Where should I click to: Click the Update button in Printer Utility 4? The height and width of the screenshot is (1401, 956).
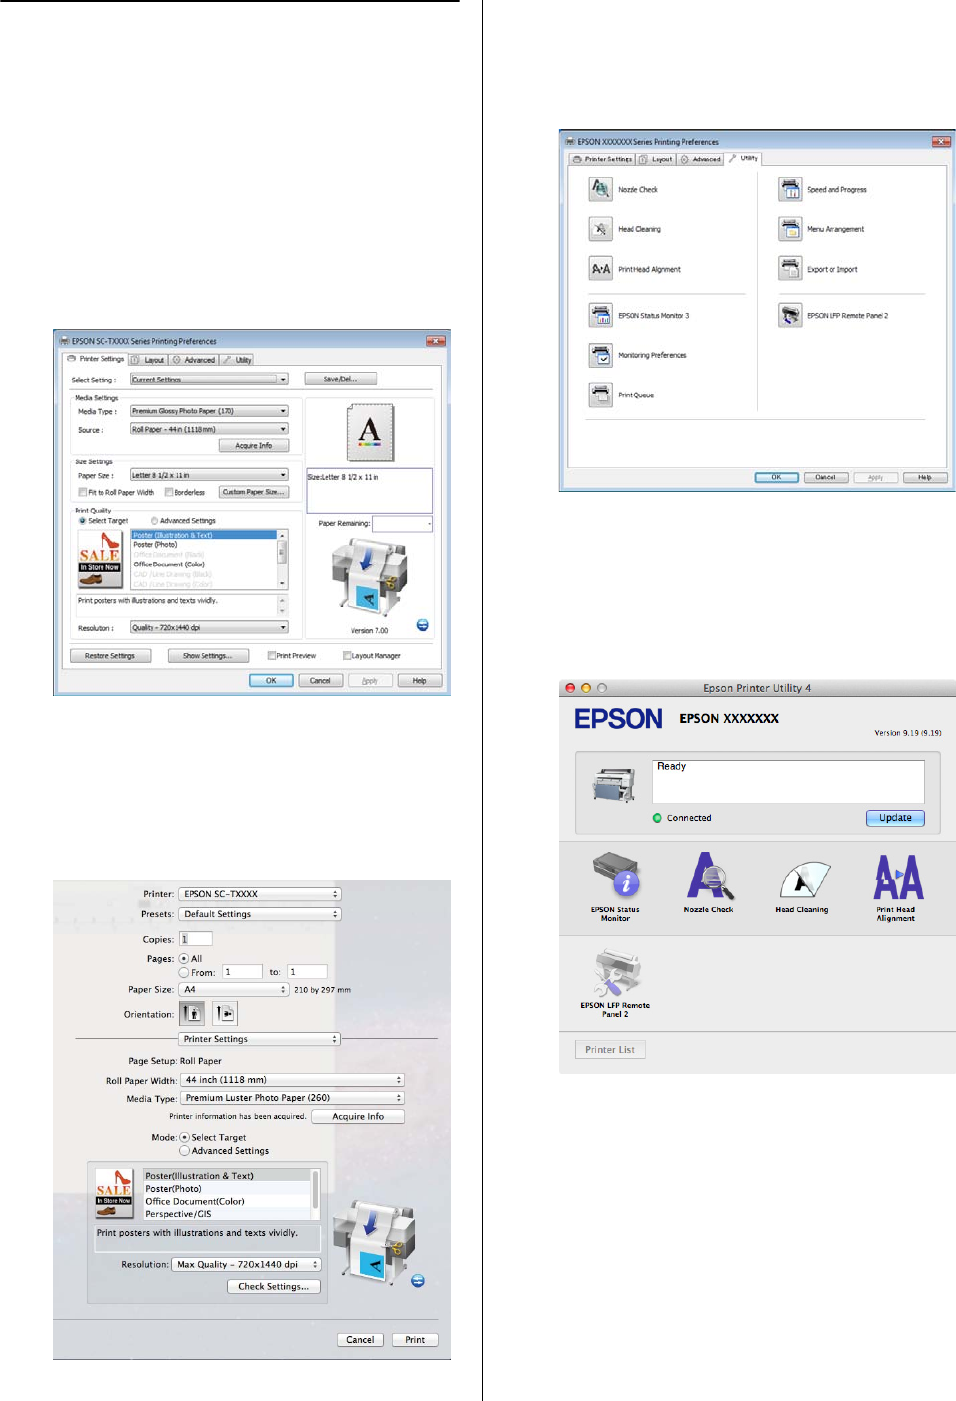click(x=895, y=818)
